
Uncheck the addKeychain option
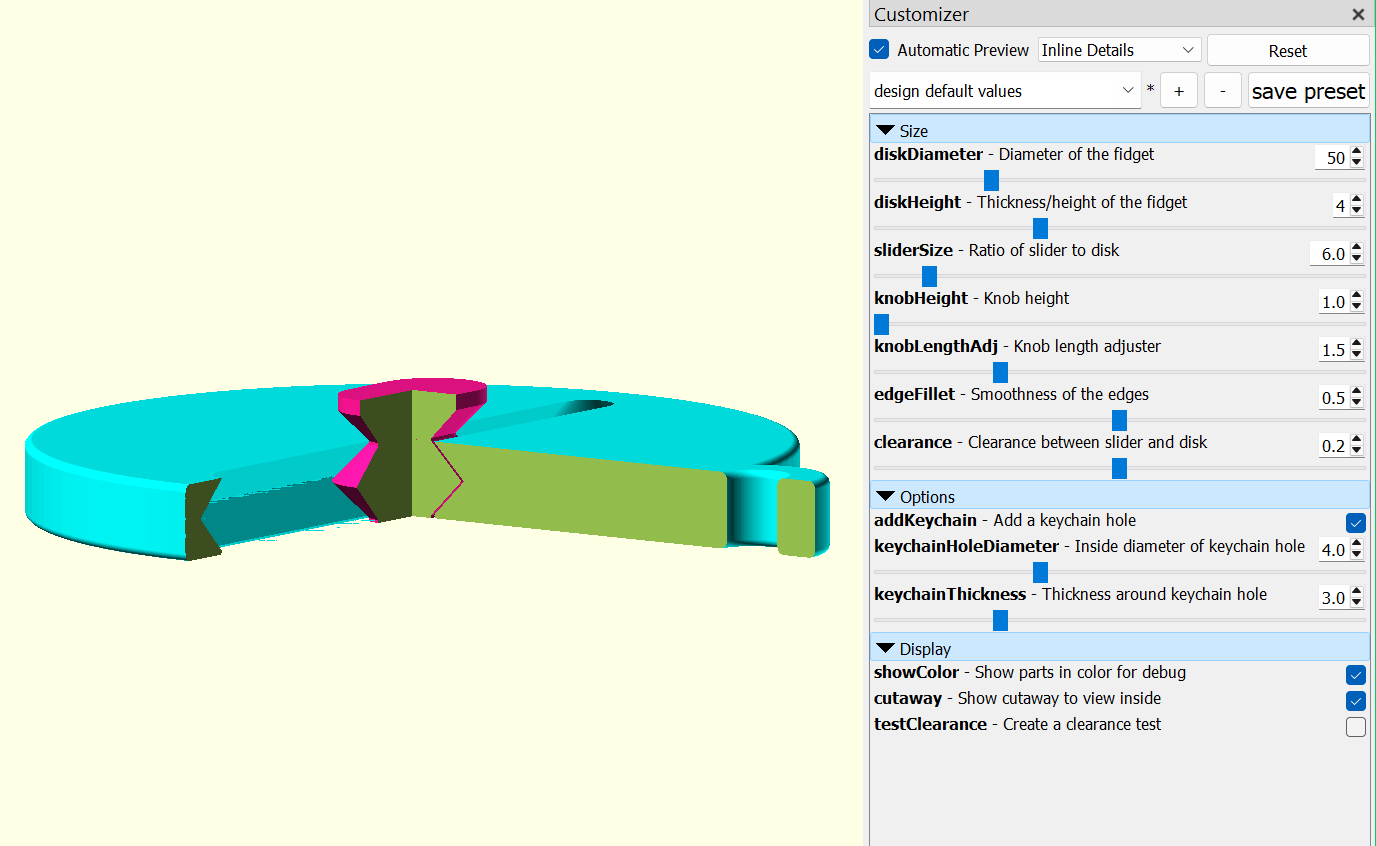[x=1356, y=523]
